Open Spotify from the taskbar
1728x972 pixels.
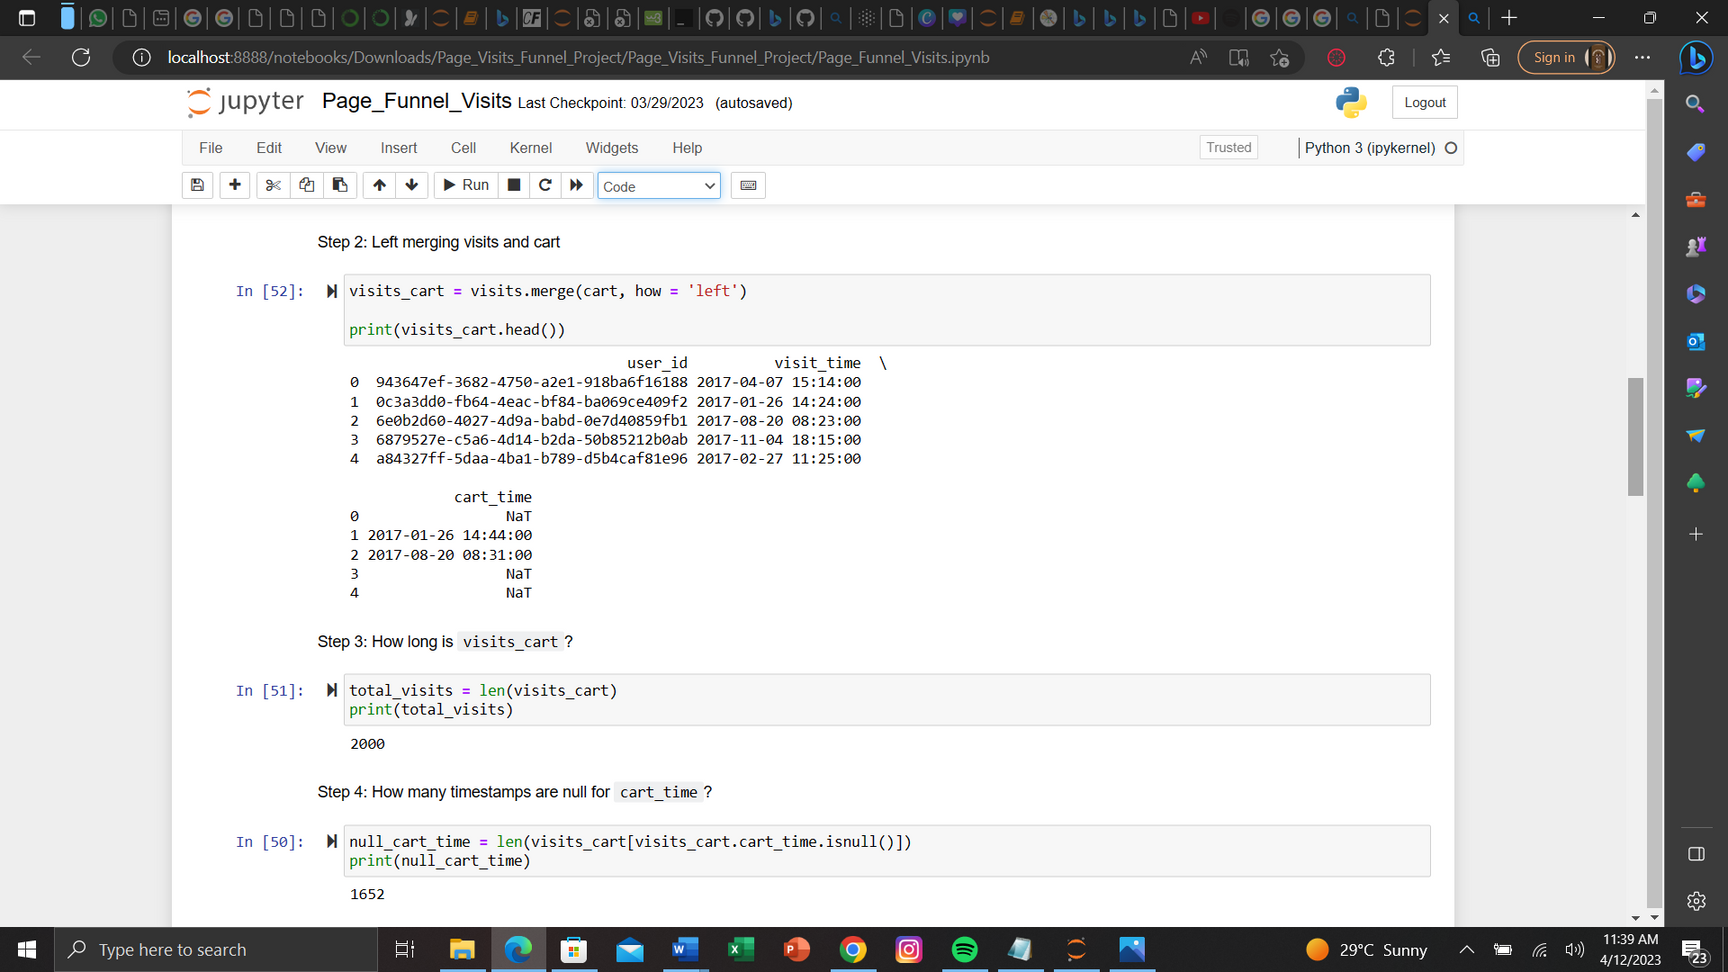click(964, 949)
